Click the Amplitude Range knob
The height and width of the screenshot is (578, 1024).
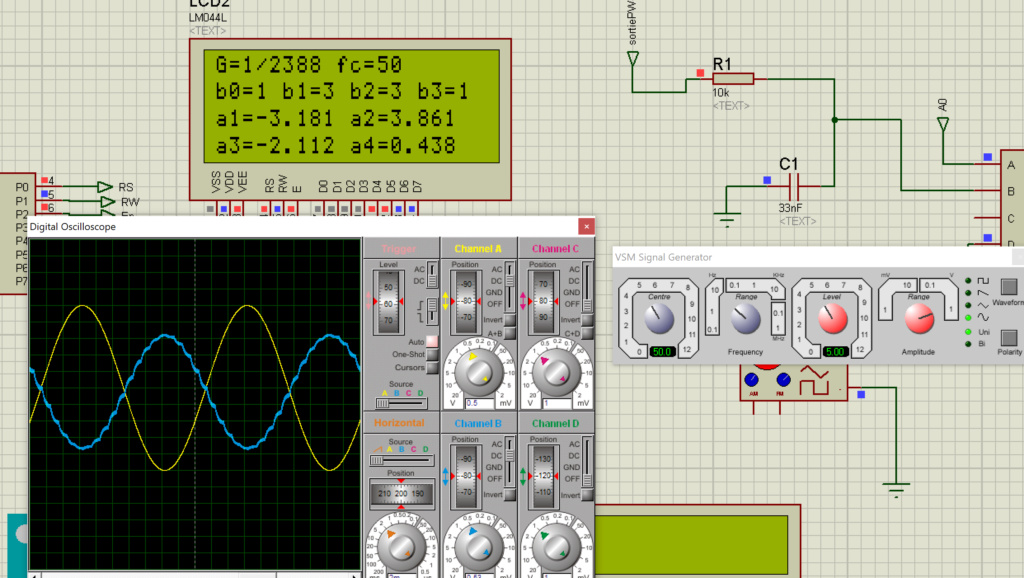tap(920, 319)
